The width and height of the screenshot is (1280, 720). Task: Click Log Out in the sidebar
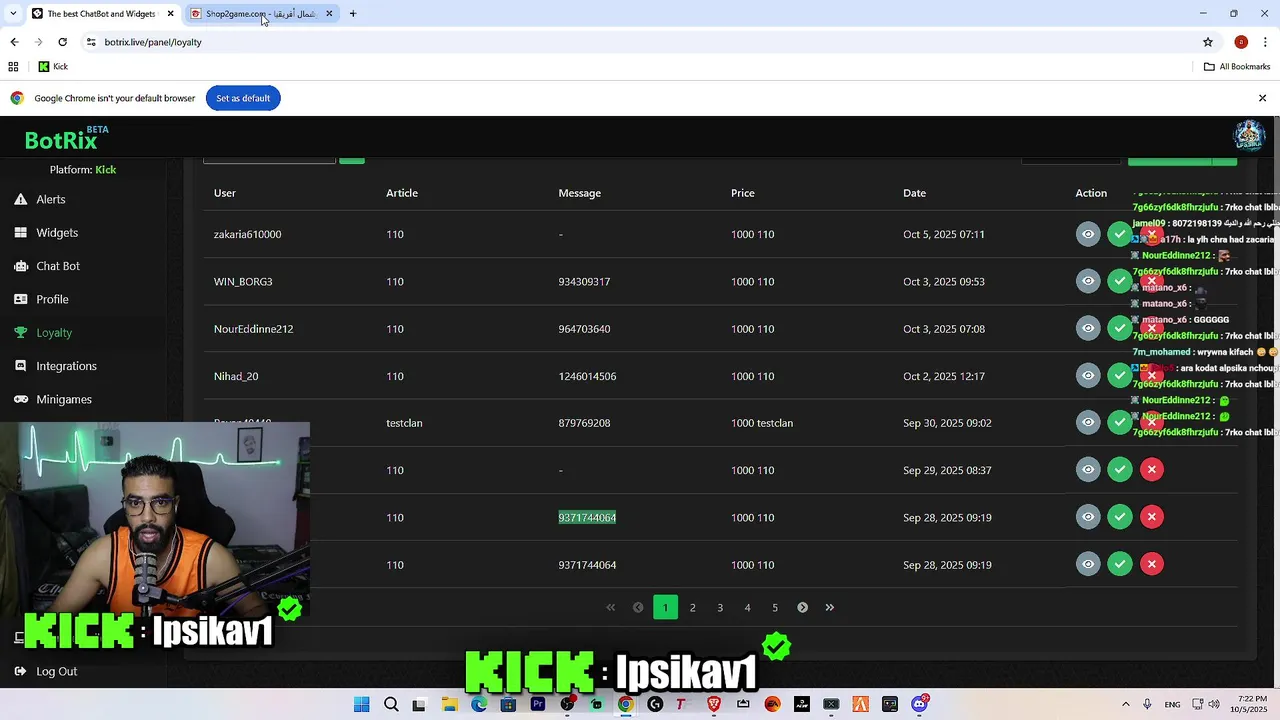46,671
